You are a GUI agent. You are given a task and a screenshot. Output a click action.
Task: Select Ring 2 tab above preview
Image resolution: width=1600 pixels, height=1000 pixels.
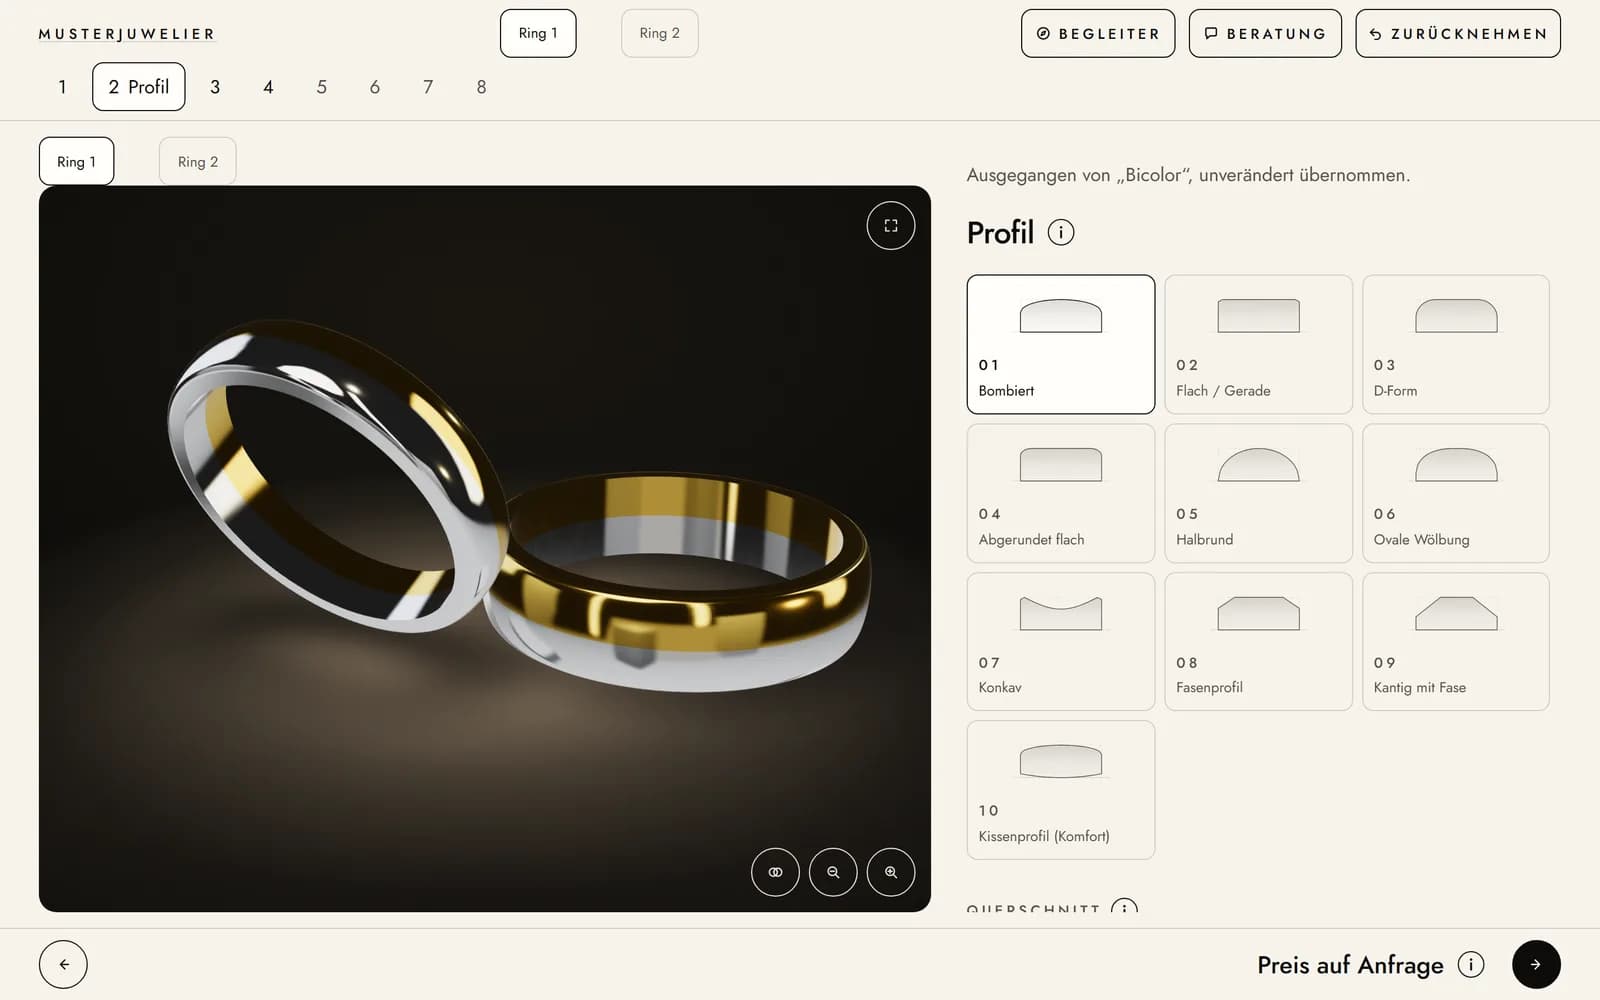coord(197,161)
